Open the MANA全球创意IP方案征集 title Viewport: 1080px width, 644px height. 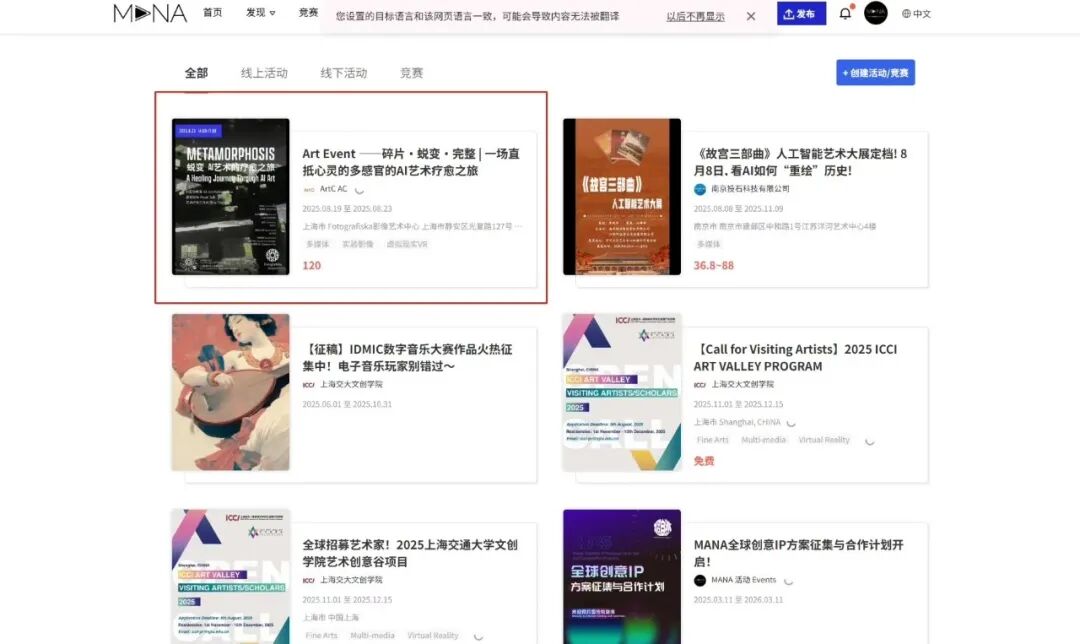pyautogui.click(x=798, y=553)
